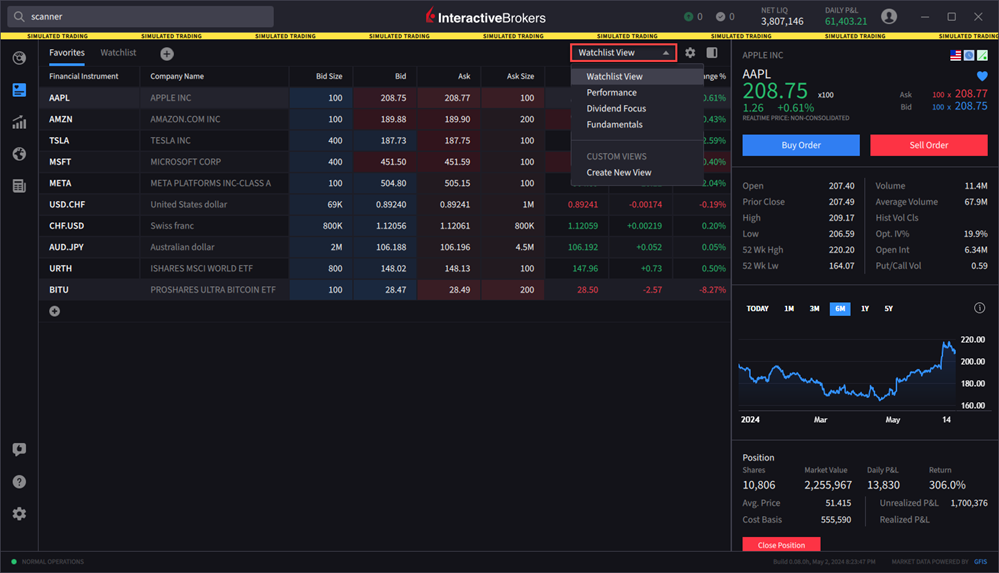Click the search magnifier icon
This screenshot has width=999, height=573.
click(19, 17)
